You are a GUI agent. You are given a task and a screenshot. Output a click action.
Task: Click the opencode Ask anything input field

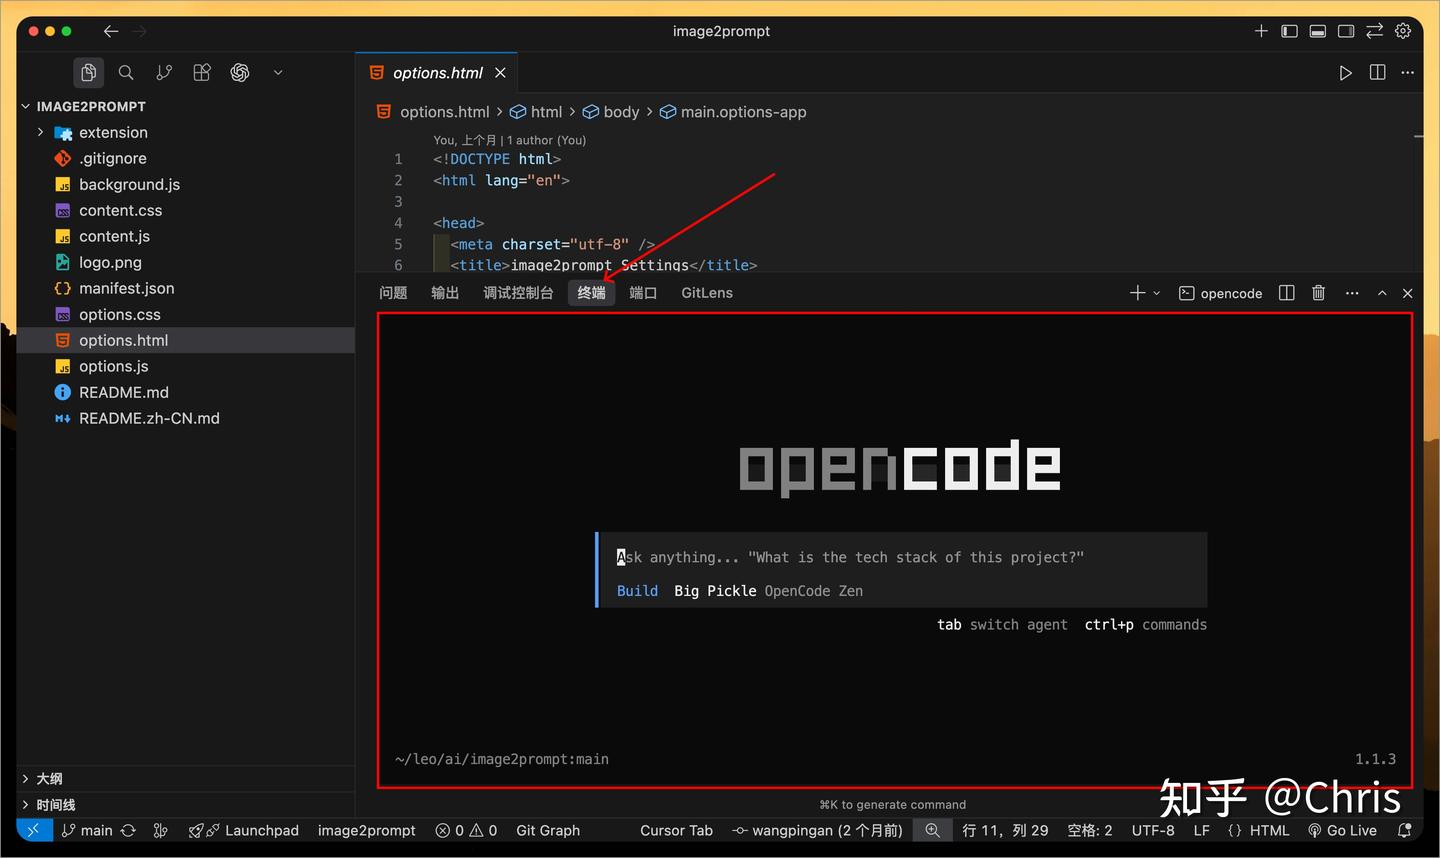tap(902, 557)
